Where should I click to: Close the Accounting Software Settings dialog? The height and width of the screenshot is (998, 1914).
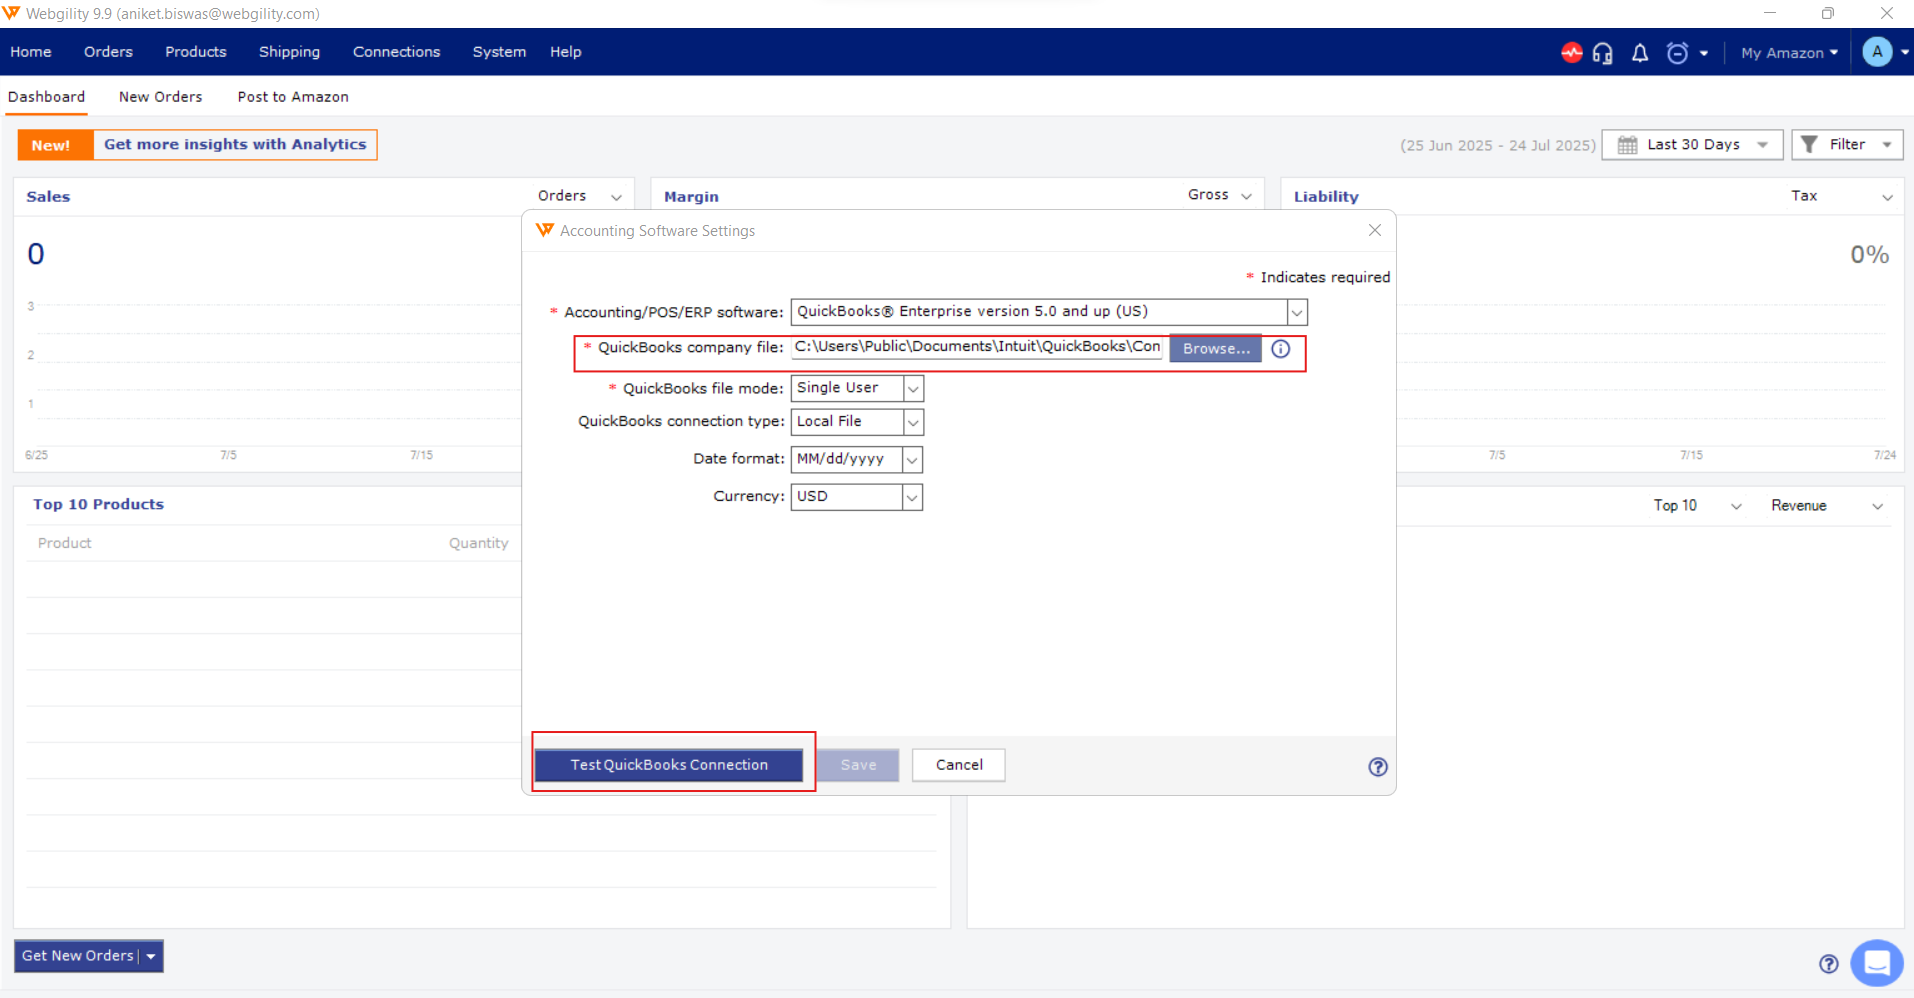click(1375, 231)
